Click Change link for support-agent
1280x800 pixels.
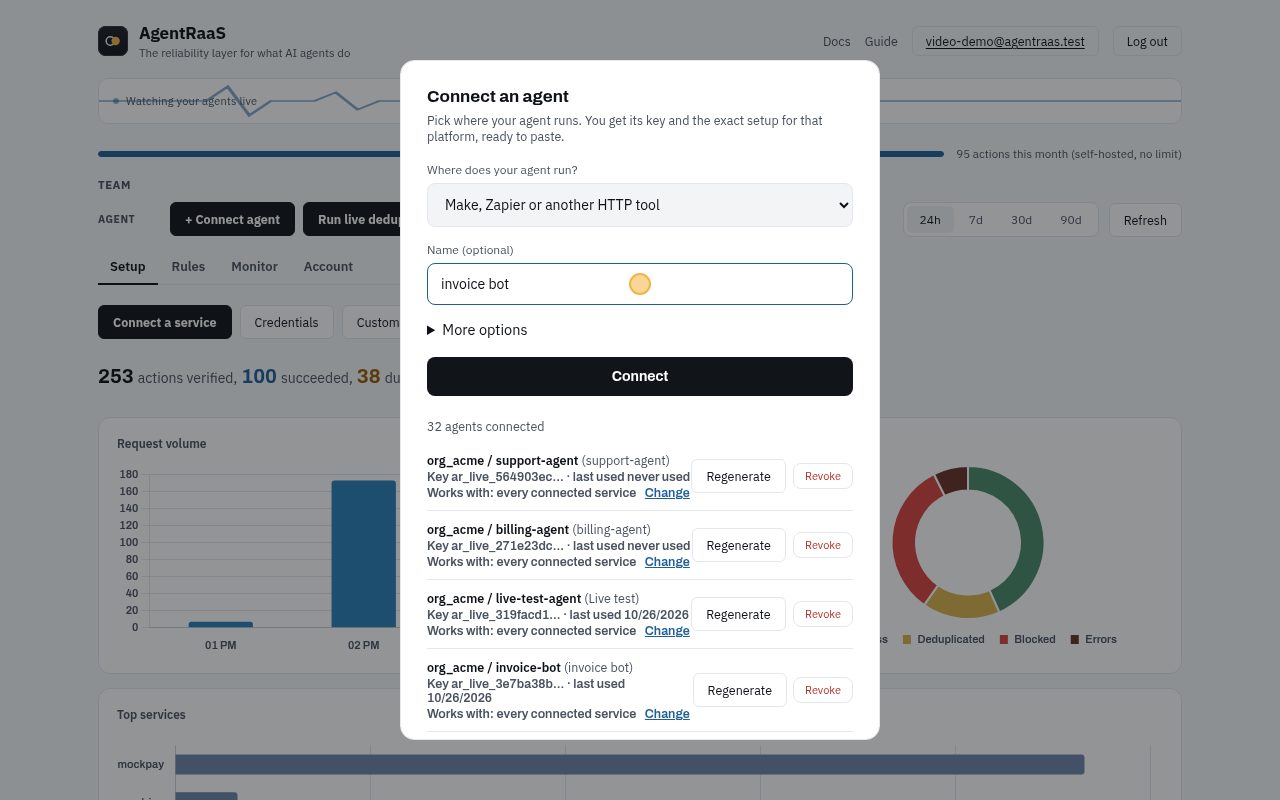tap(667, 493)
